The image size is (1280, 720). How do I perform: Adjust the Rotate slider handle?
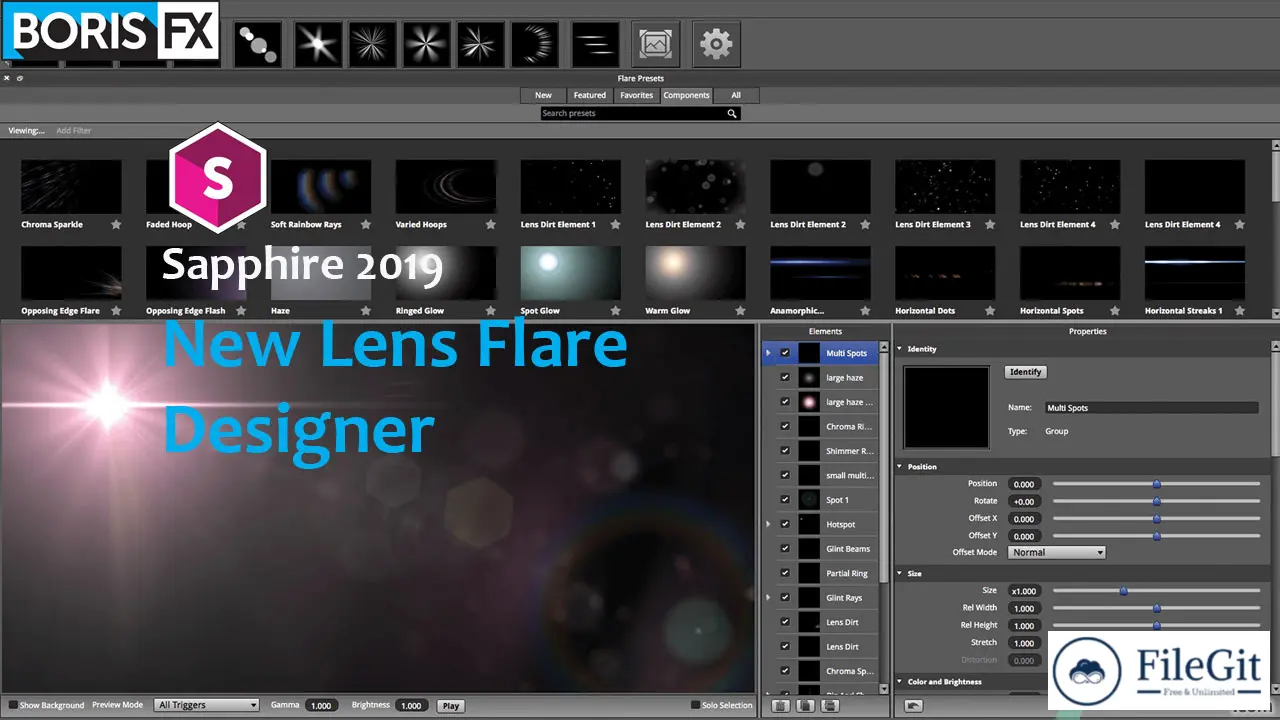[1157, 501]
